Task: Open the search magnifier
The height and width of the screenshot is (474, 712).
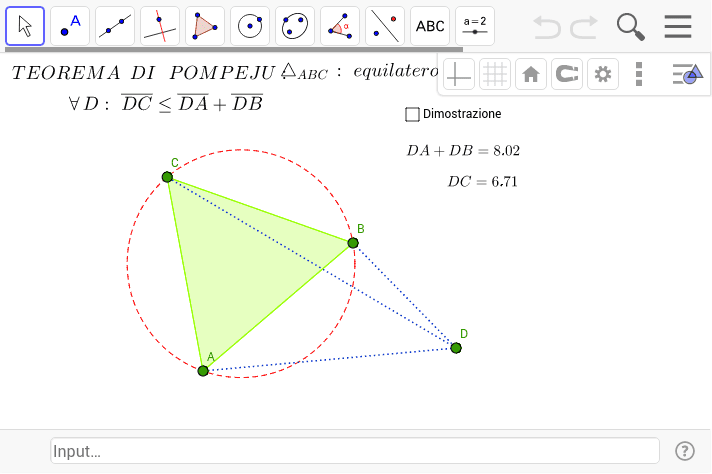Action: pos(631,27)
